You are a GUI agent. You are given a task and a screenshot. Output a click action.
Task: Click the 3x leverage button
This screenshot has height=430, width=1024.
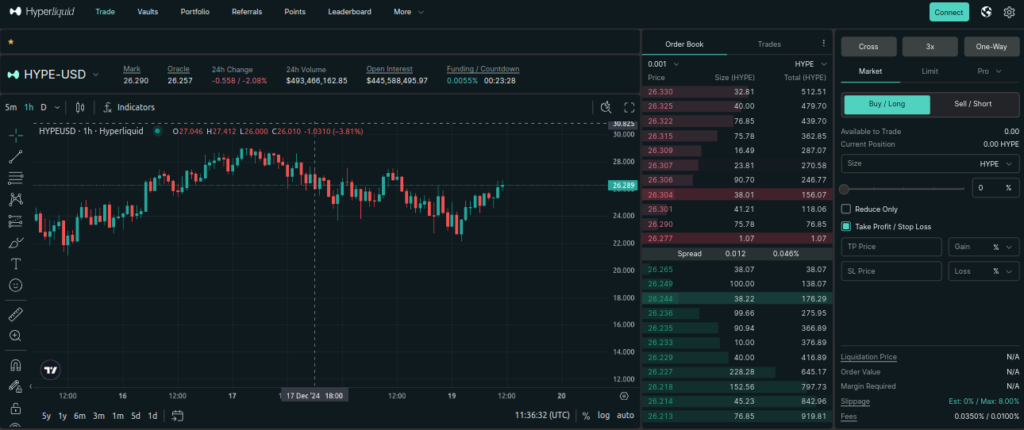tap(929, 46)
